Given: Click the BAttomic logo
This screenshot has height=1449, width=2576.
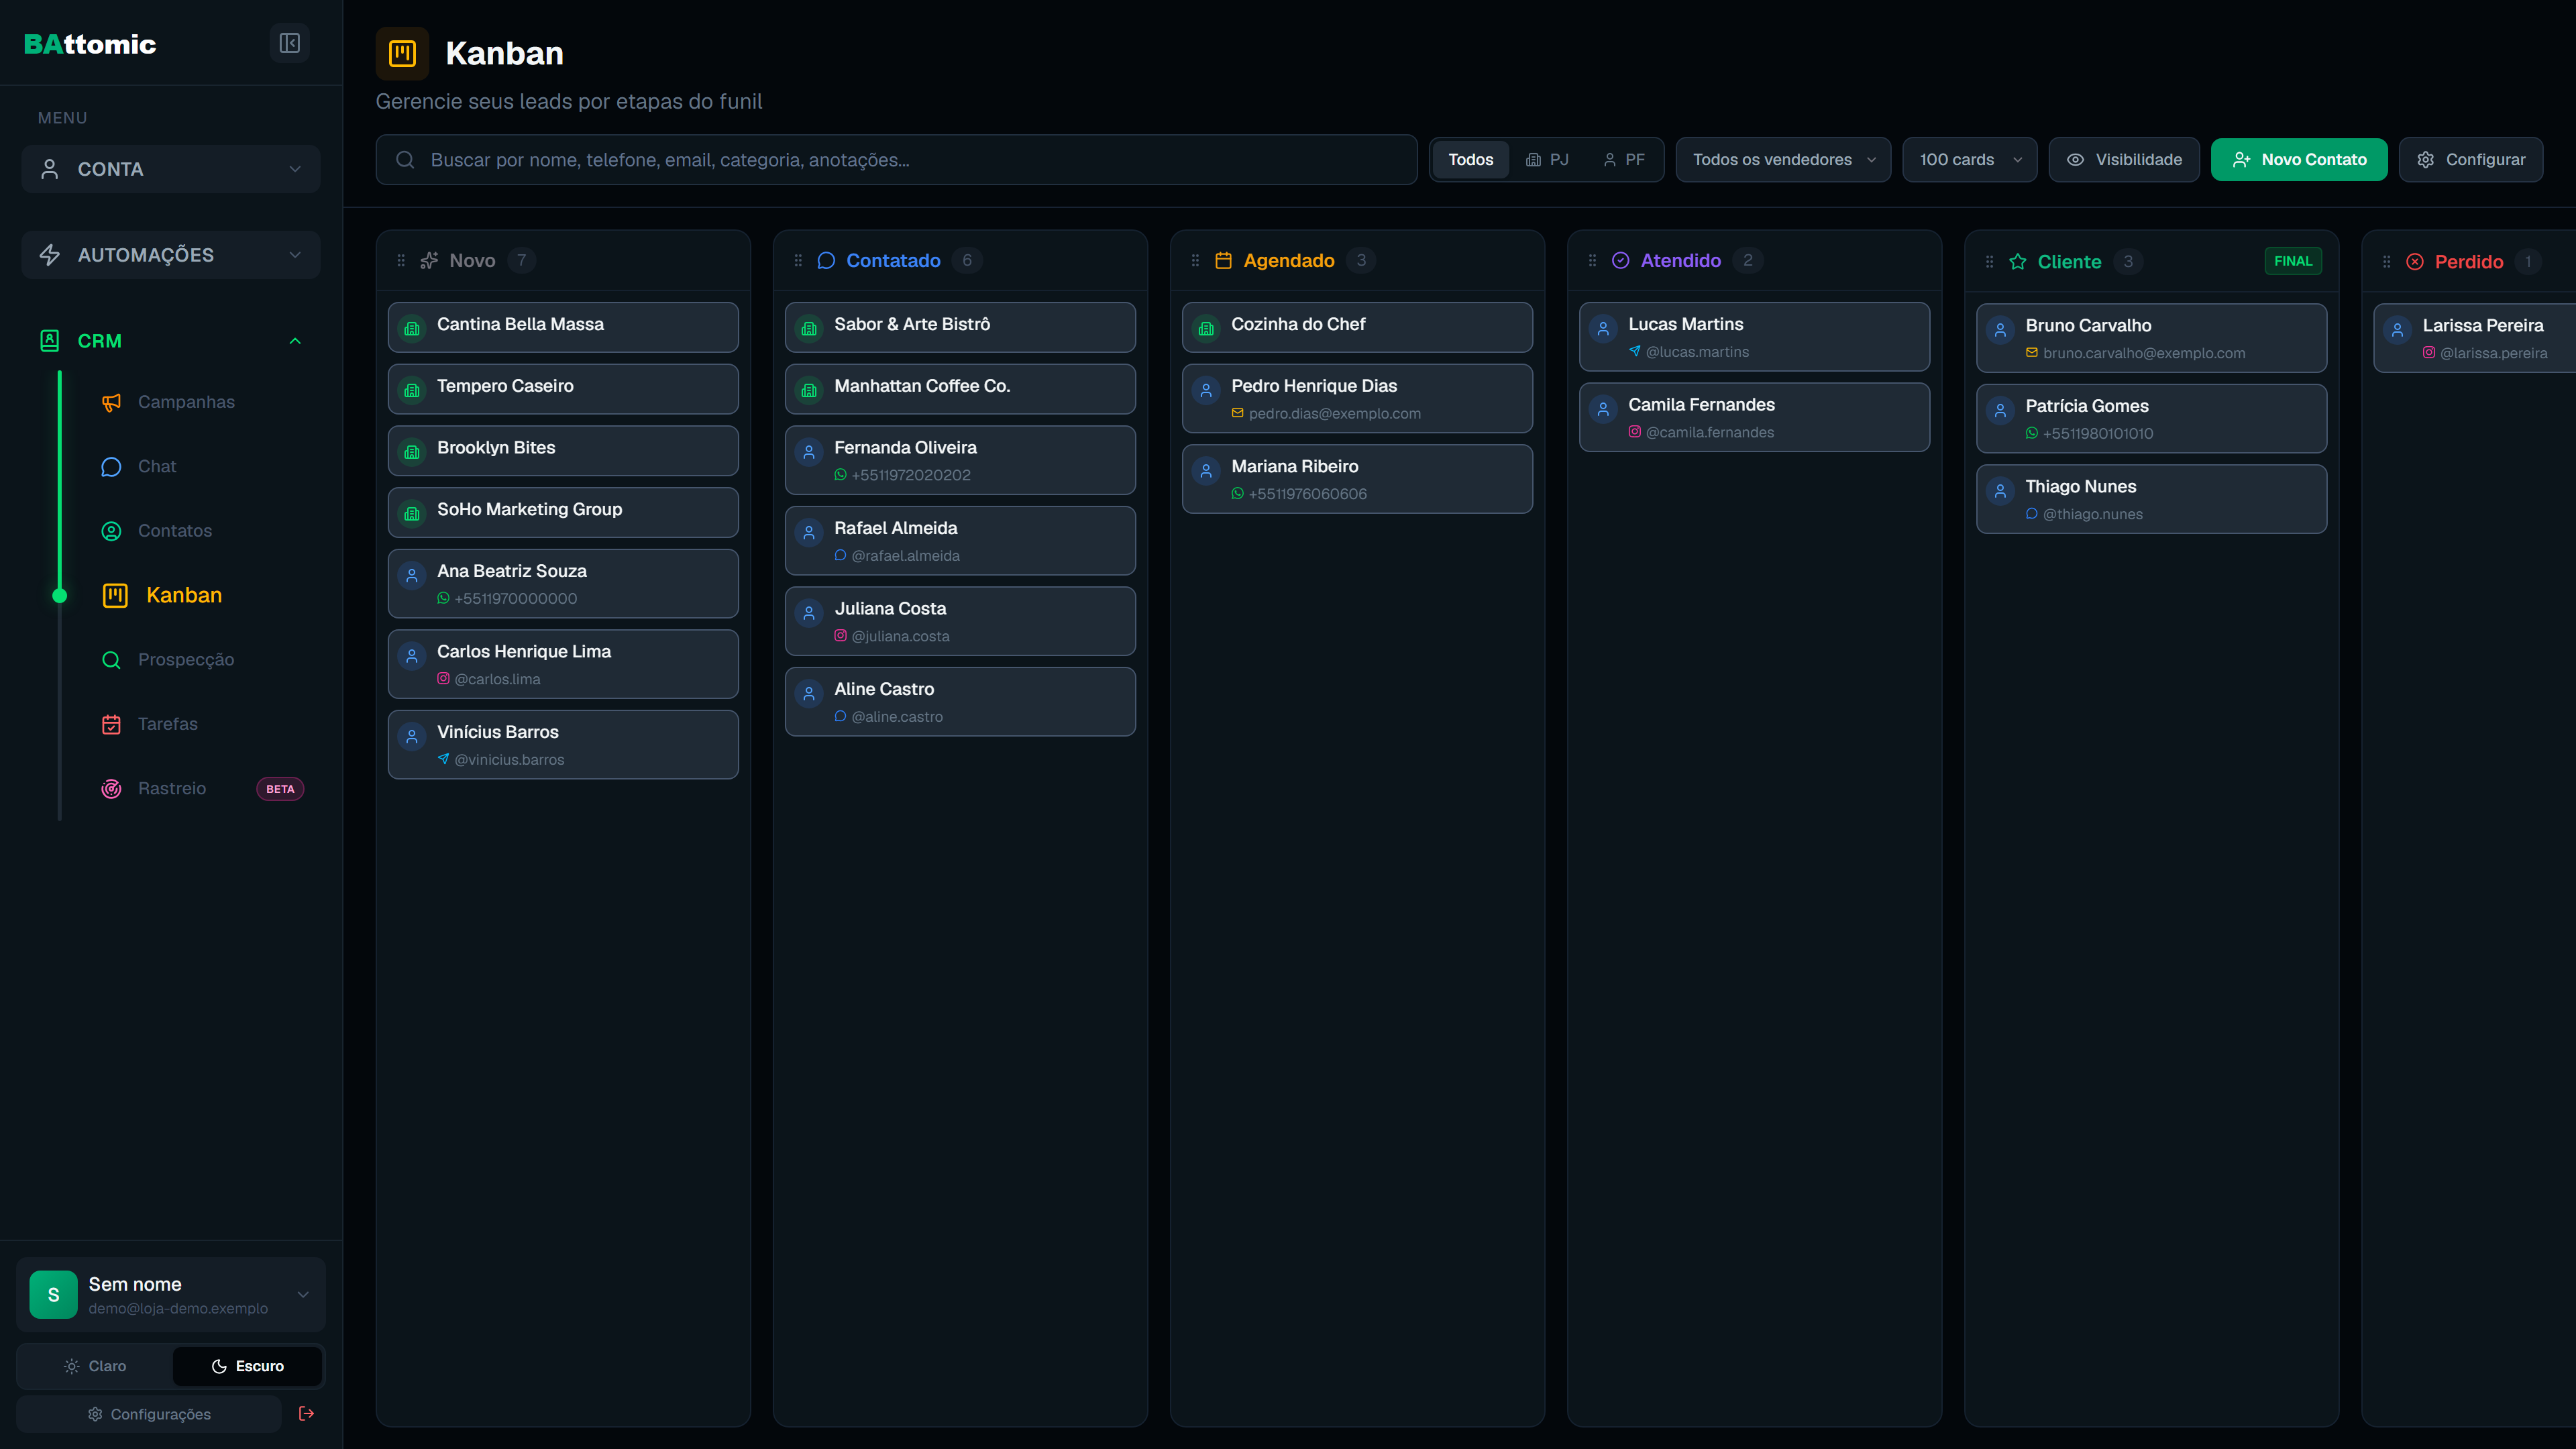Looking at the screenshot, I should [x=90, y=44].
